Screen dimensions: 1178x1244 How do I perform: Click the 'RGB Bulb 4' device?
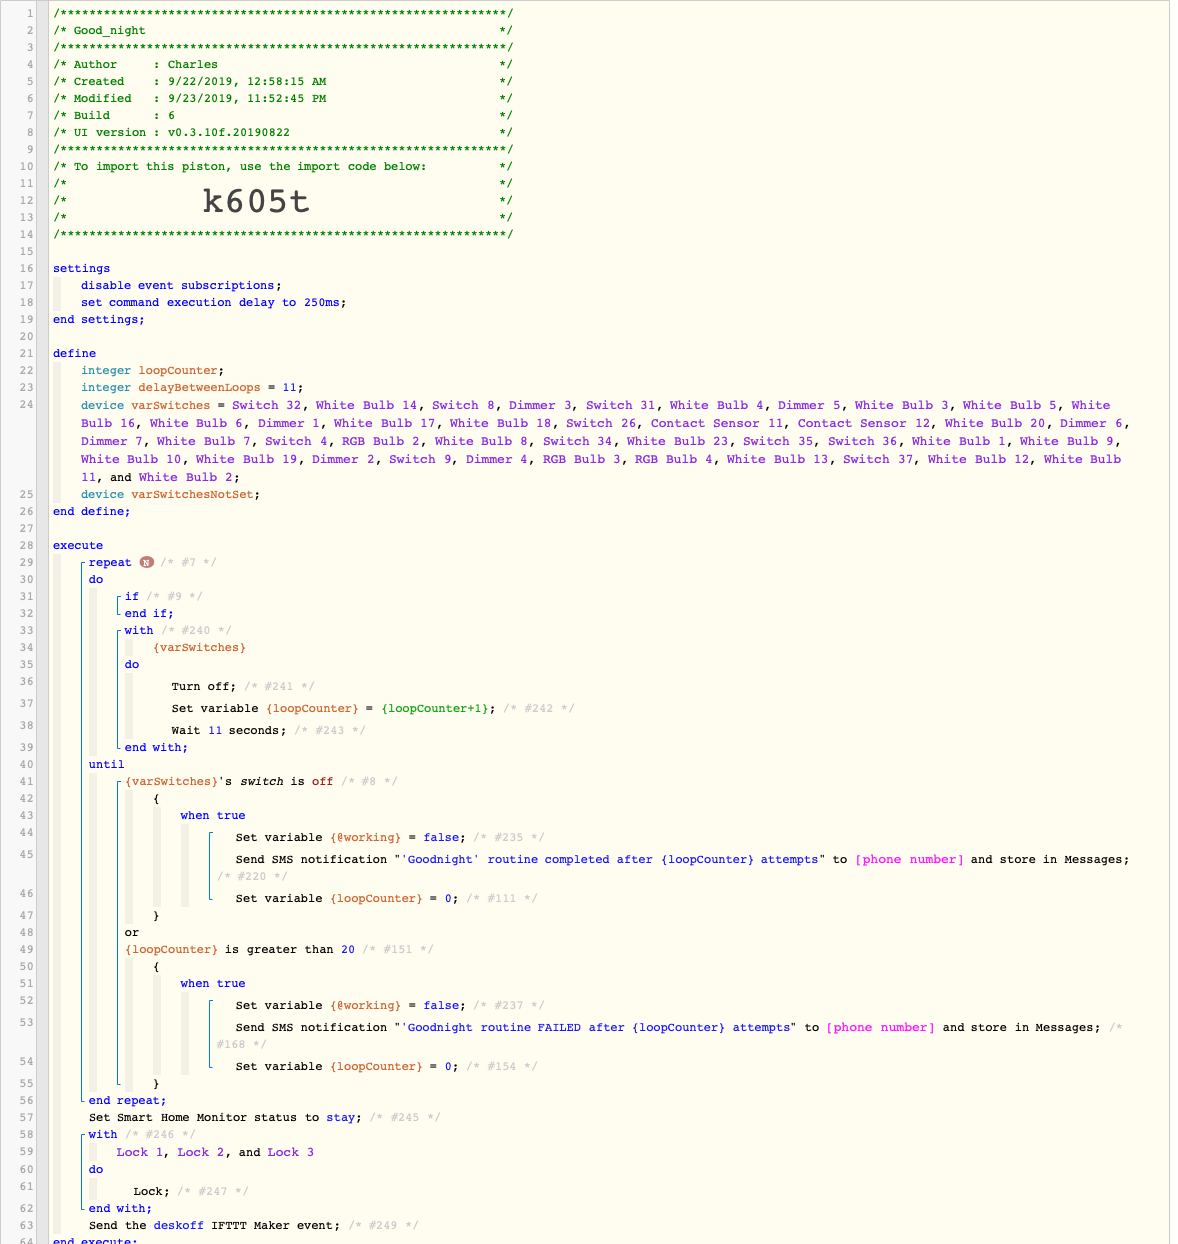click(x=674, y=459)
